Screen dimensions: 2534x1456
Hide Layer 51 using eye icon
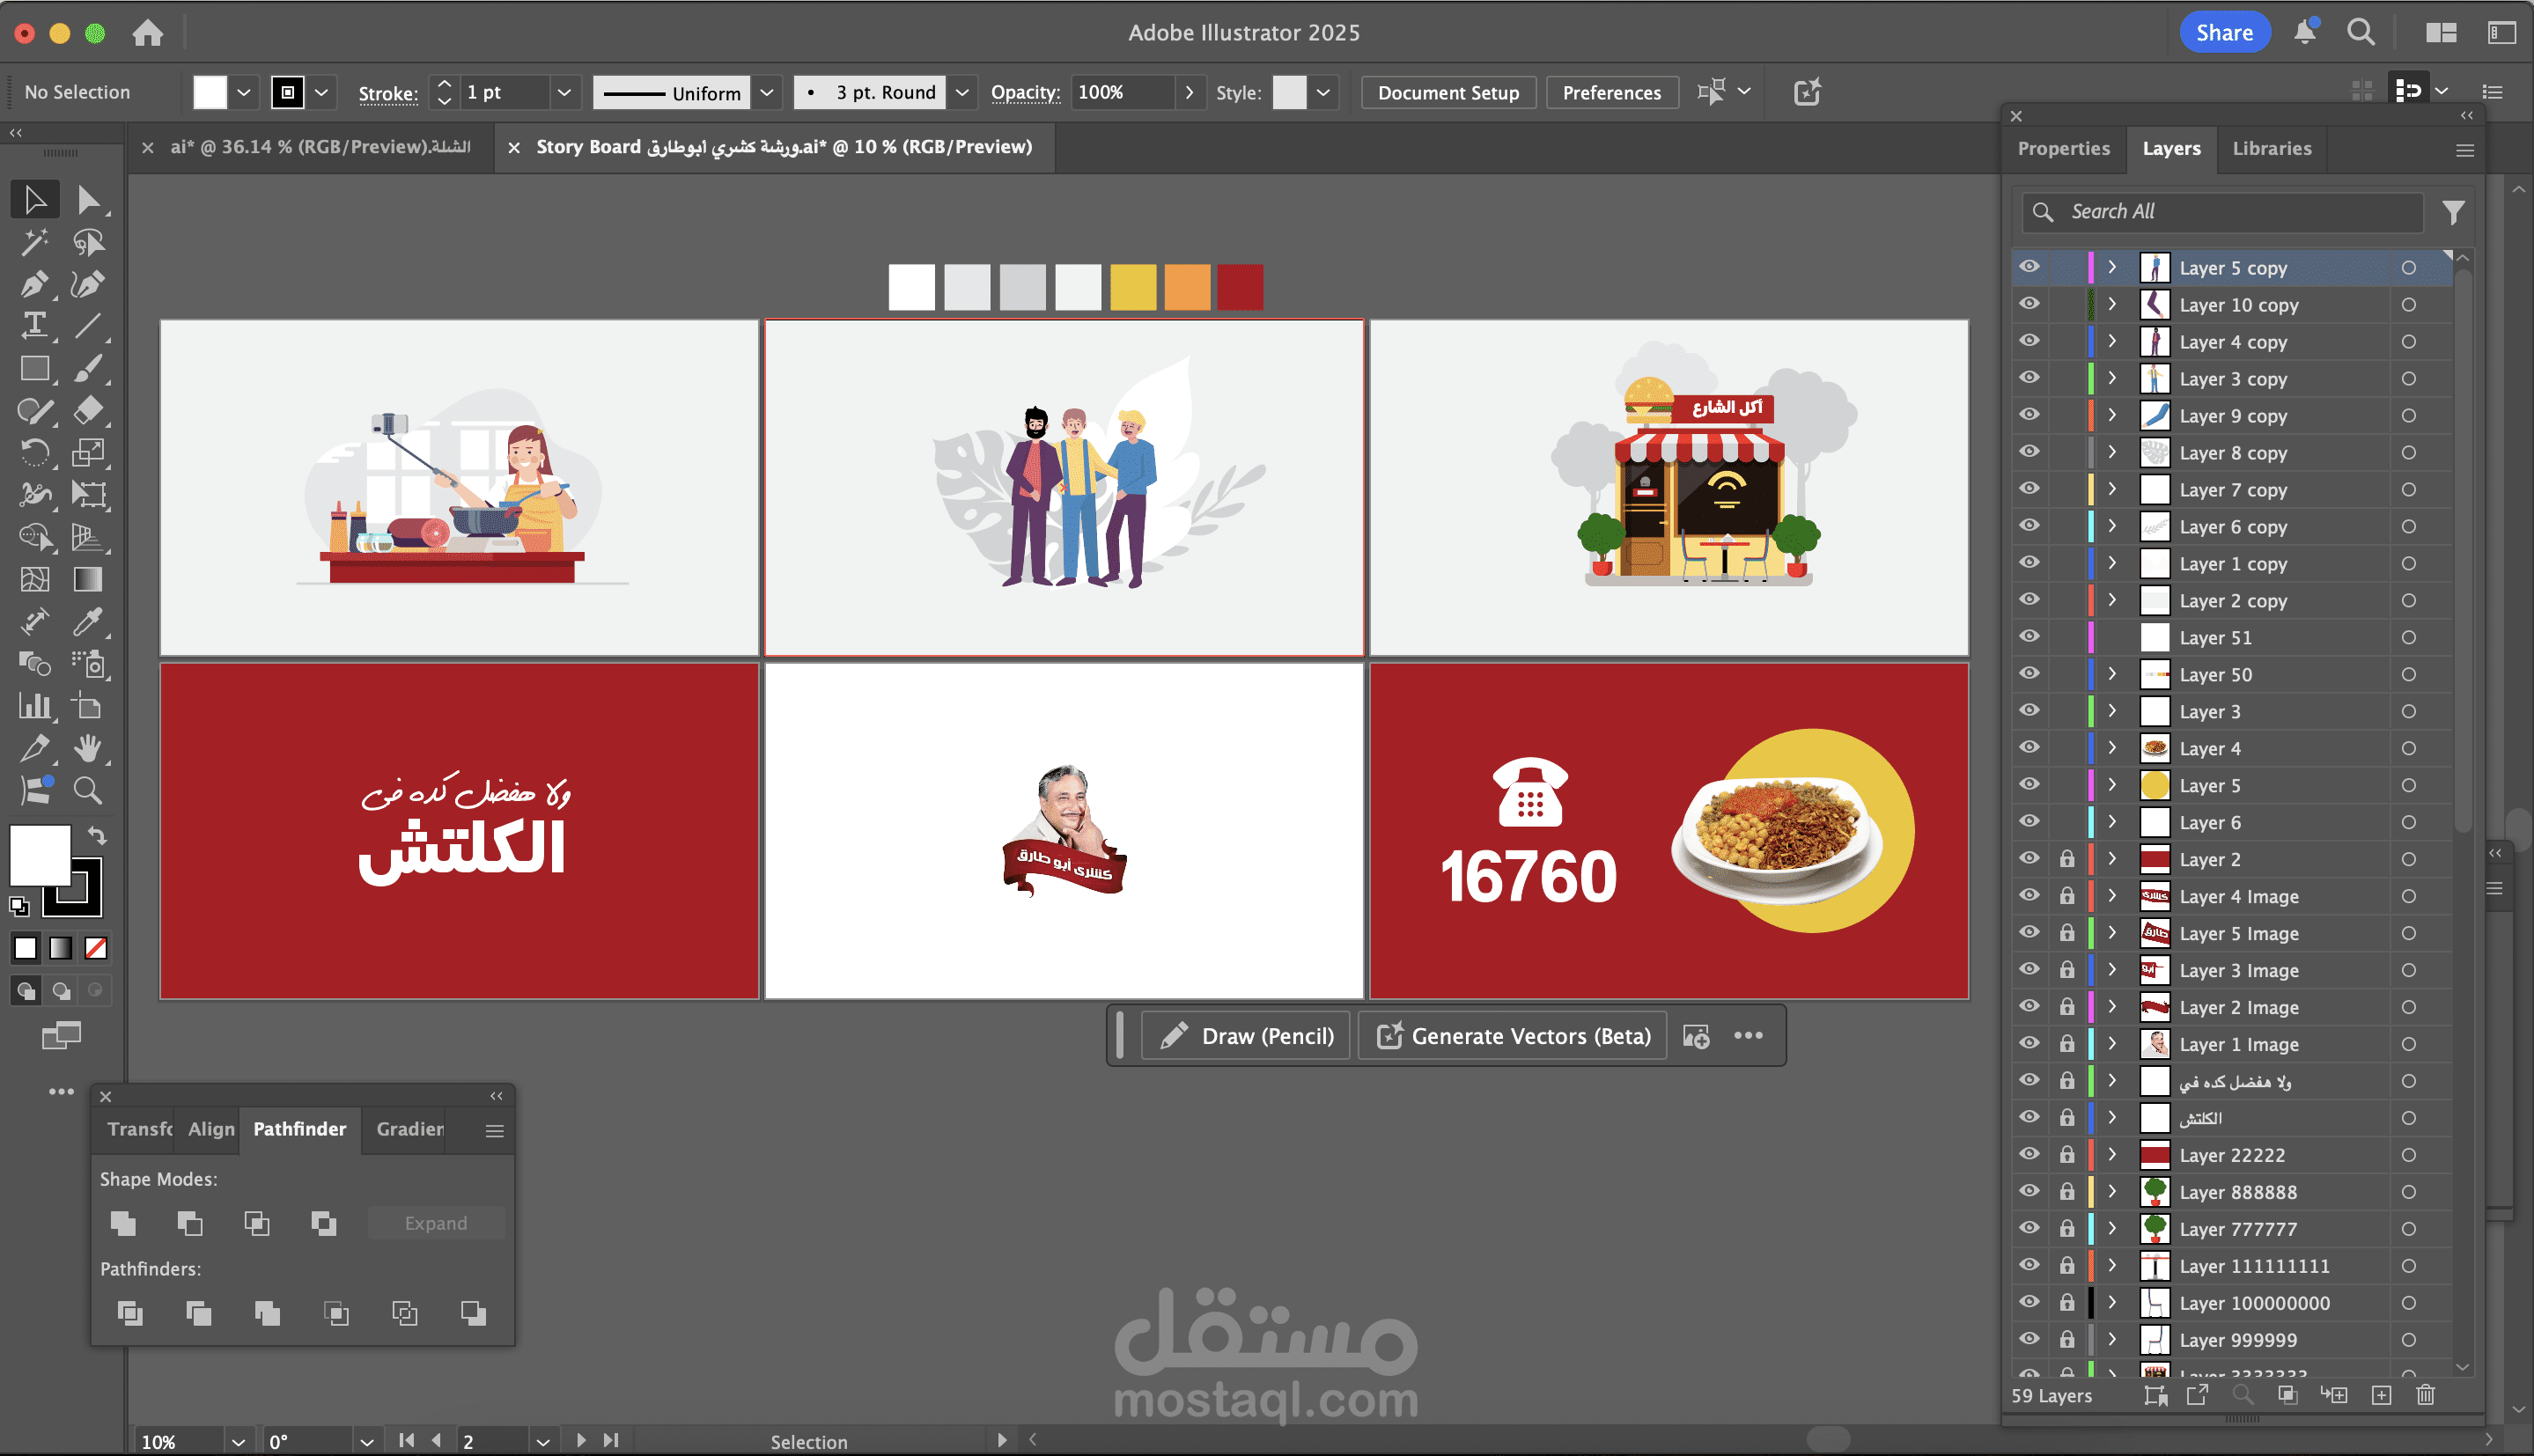point(2029,637)
